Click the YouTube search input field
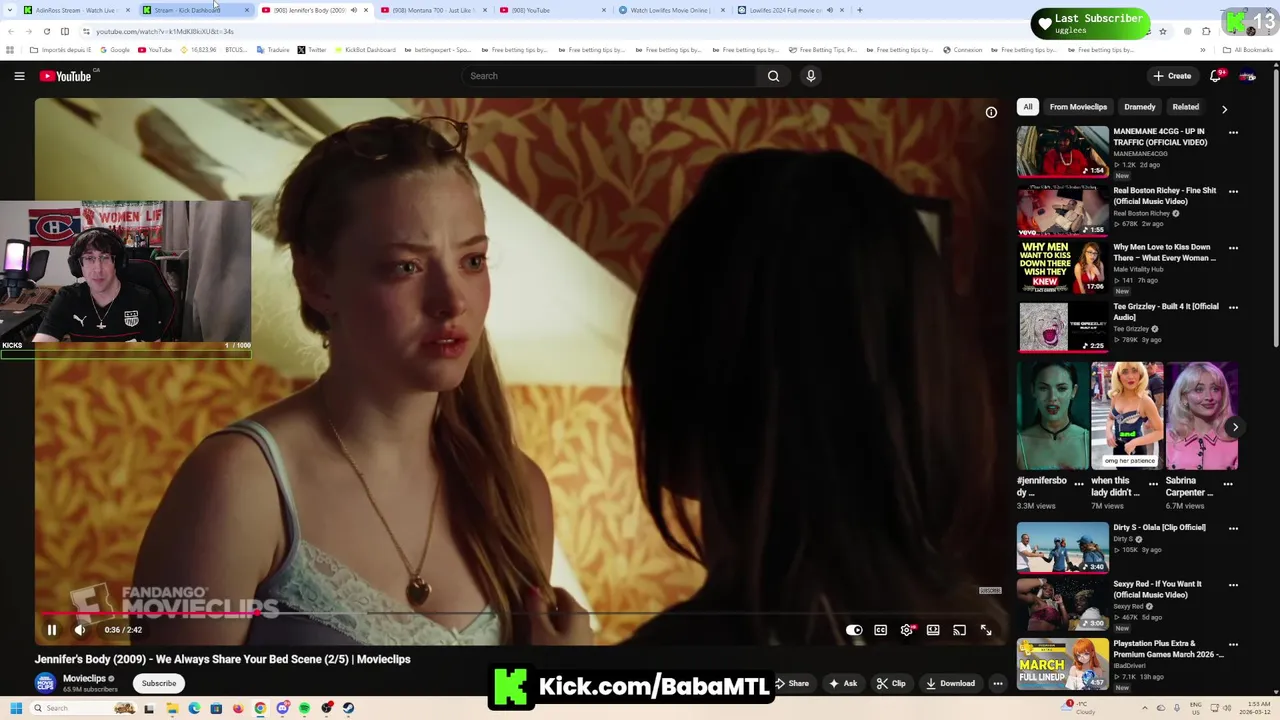 (x=610, y=76)
